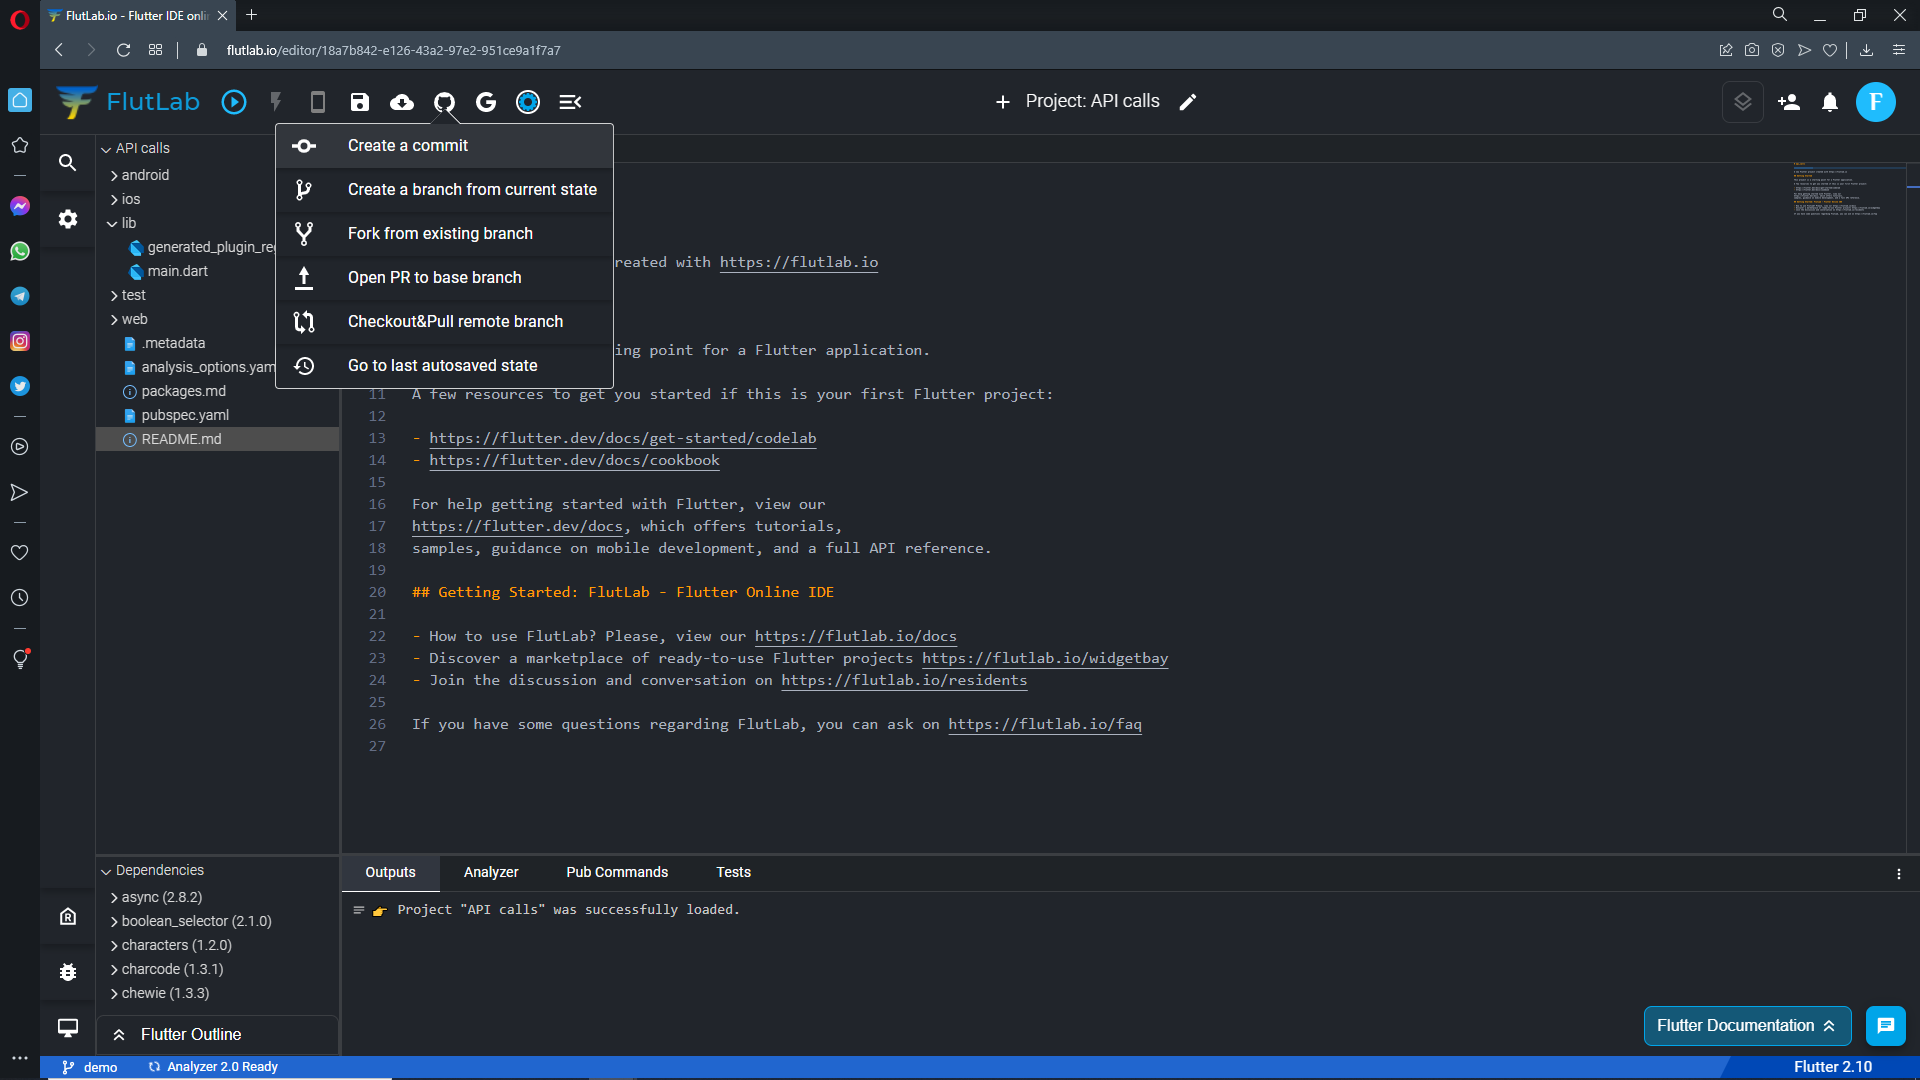Image resolution: width=1920 pixels, height=1080 pixels.
Task: Select Go to last autosaved state
Action: point(444,366)
